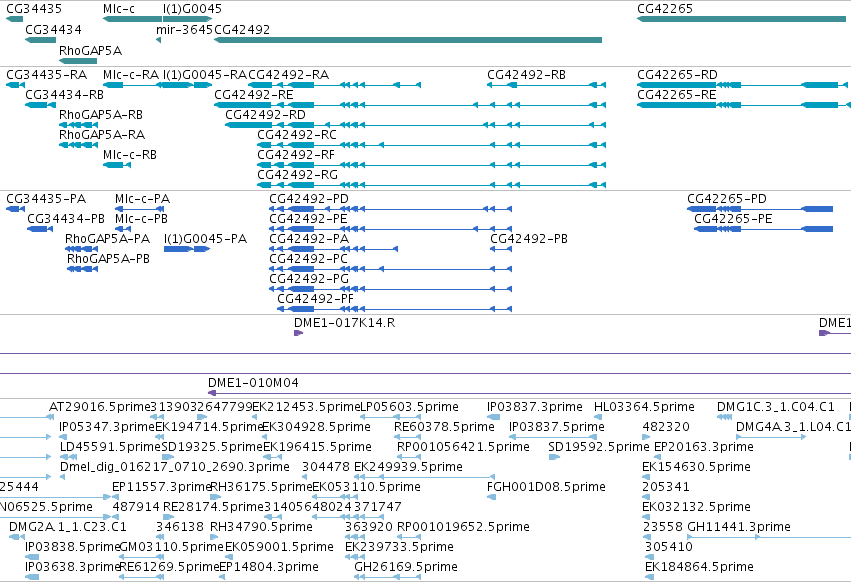Open transcript CG42492-RE label
The height and width of the screenshot is (582, 851).
253,94
